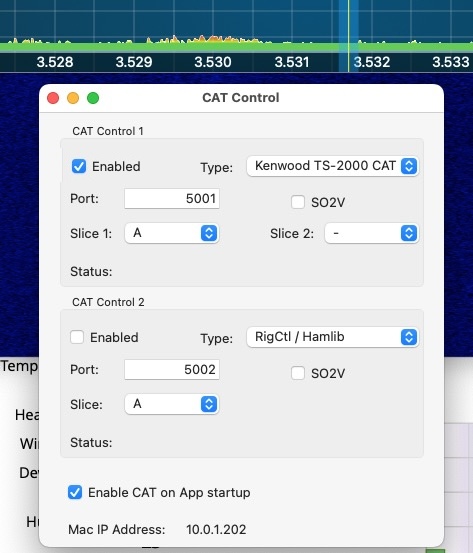The width and height of the screenshot is (473, 553).
Task: Open RigCtl / Hamlib type dropdown
Action: coord(333,337)
